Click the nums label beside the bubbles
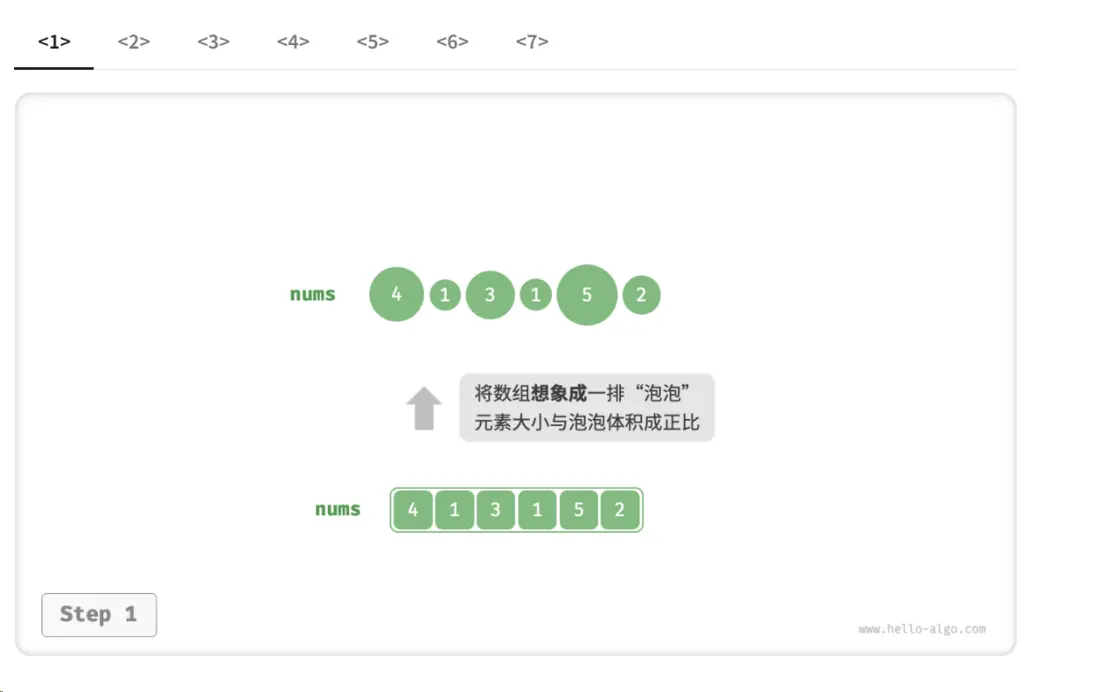The height and width of the screenshot is (692, 1098). coord(311,294)
